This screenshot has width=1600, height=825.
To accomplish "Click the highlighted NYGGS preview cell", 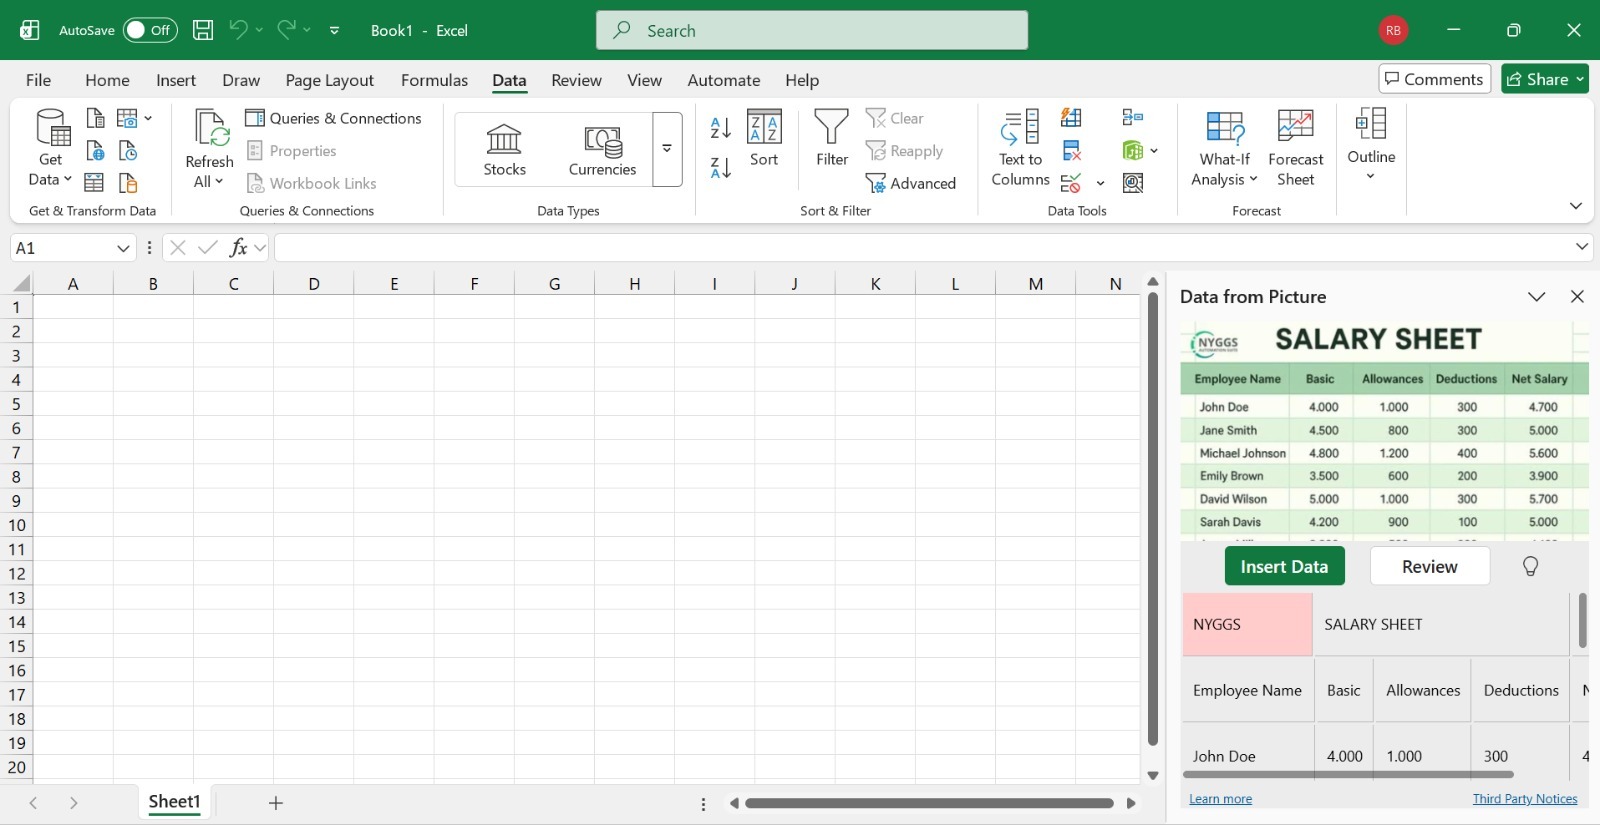I will click(x=1247, y=624).
